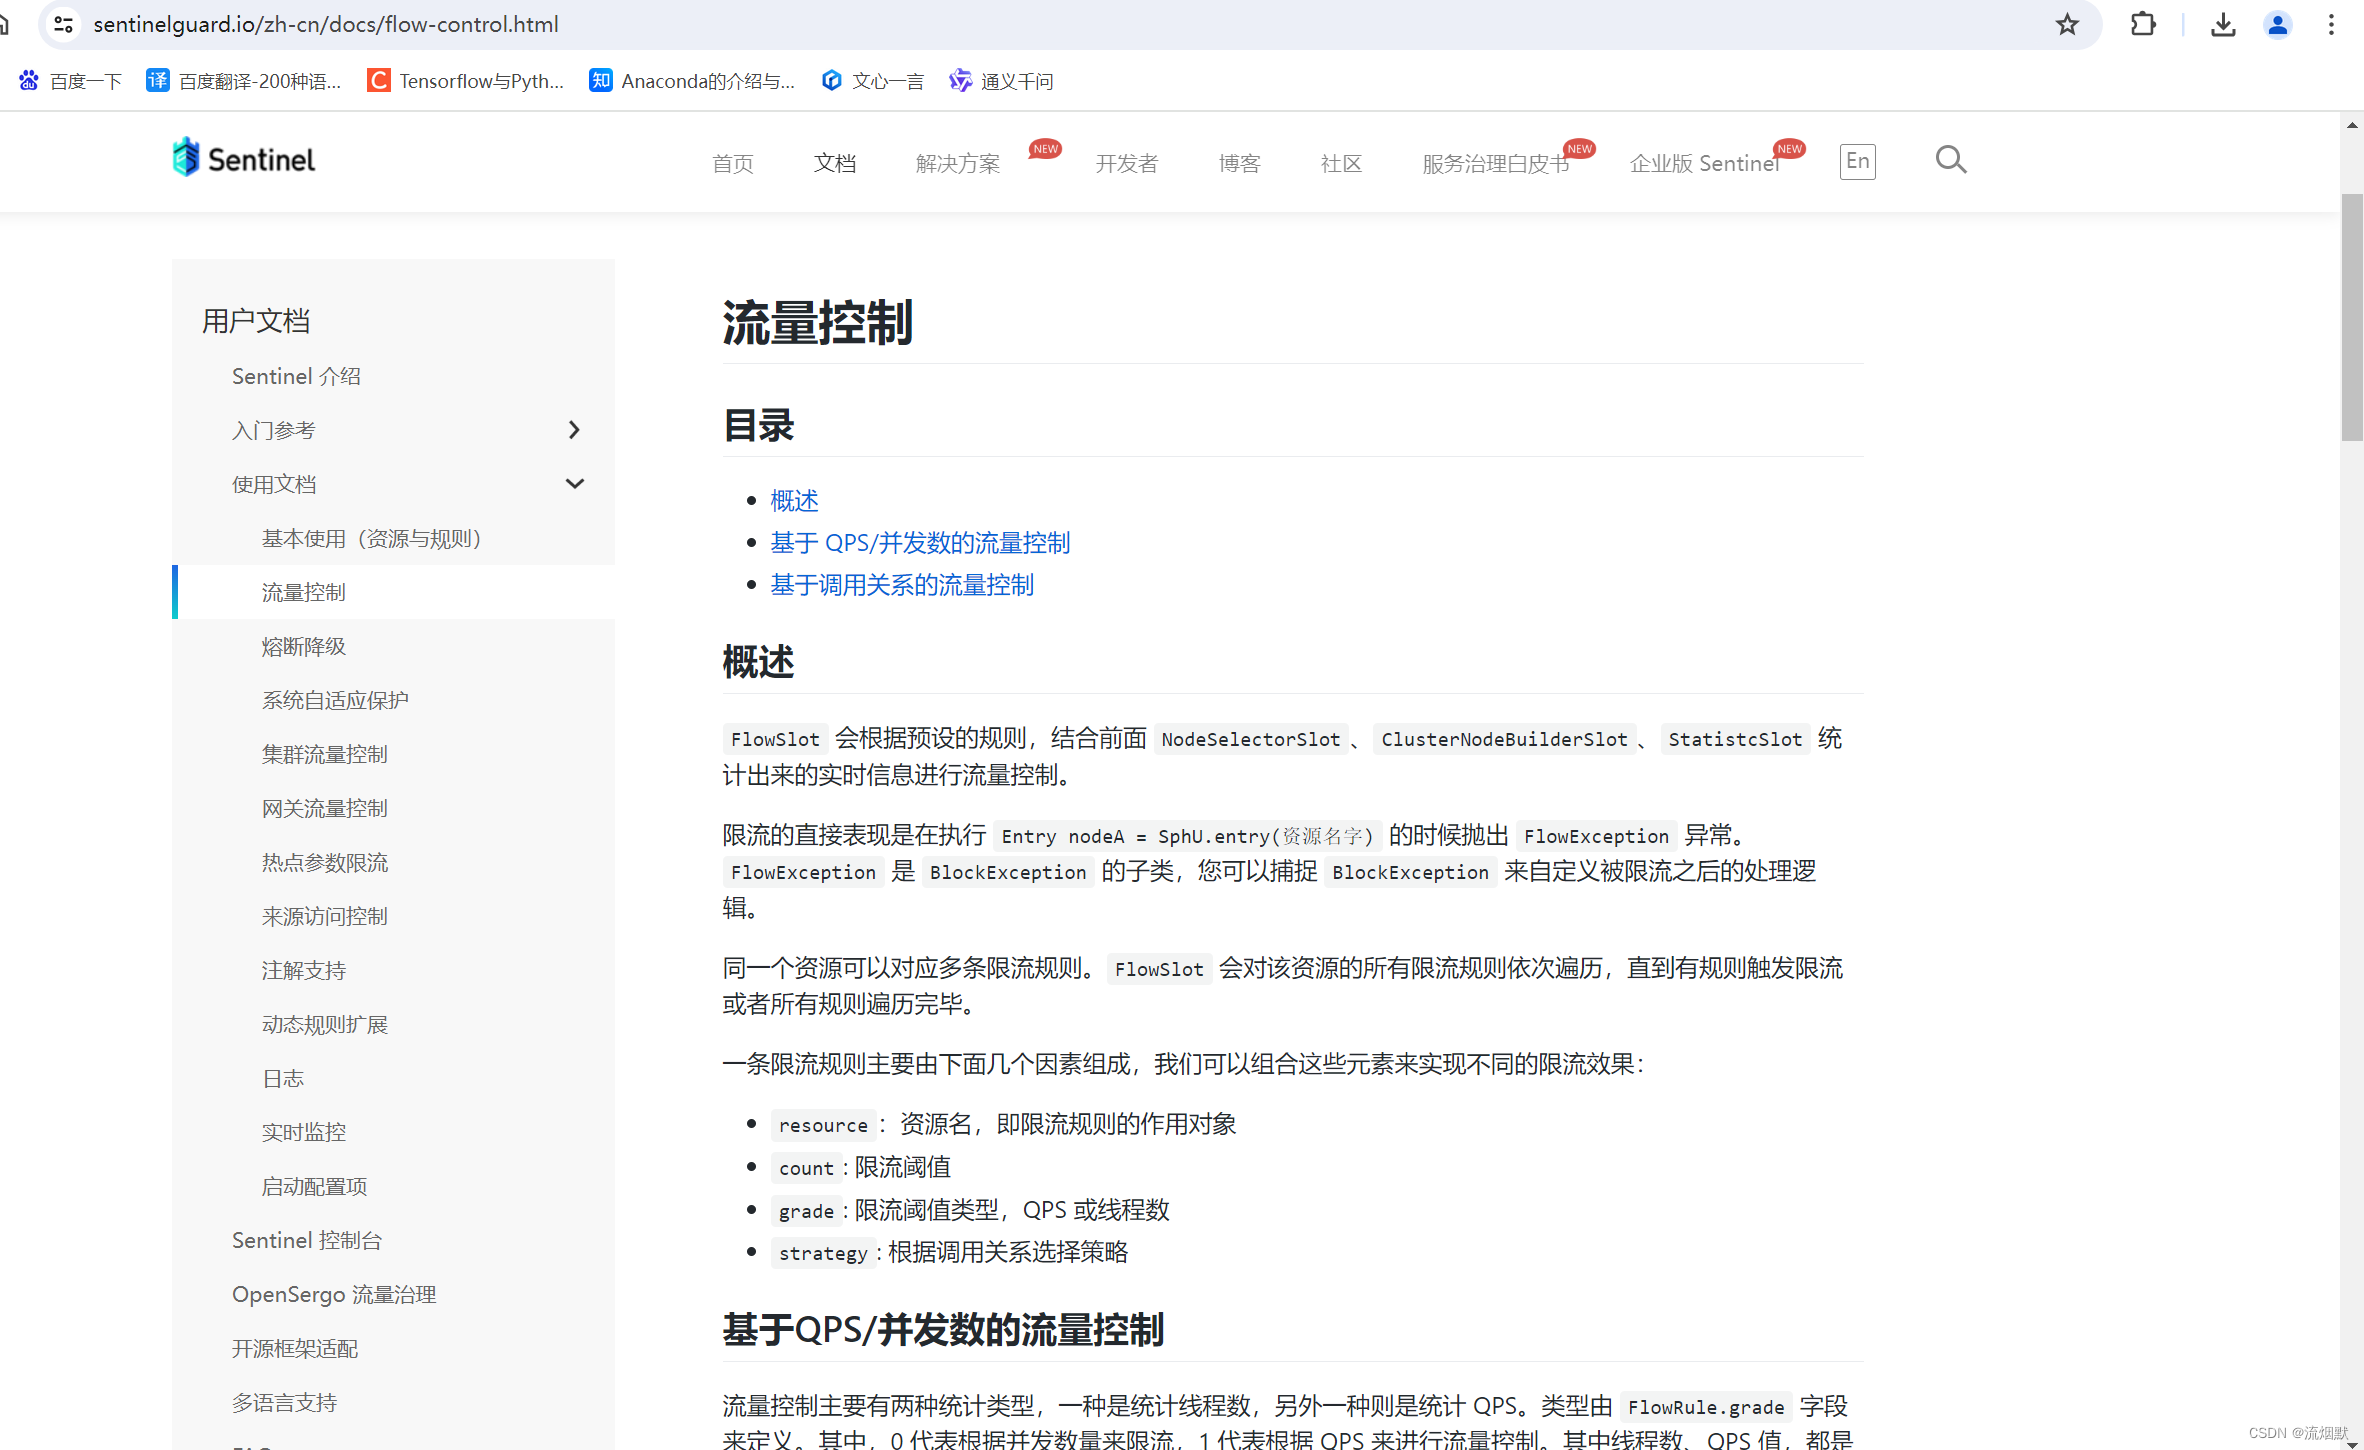Image resolution: width=2364 pixels, height=1450 pixels.
Task: Open 多语言支持 in sidebar
Action: coord(284,1402)
